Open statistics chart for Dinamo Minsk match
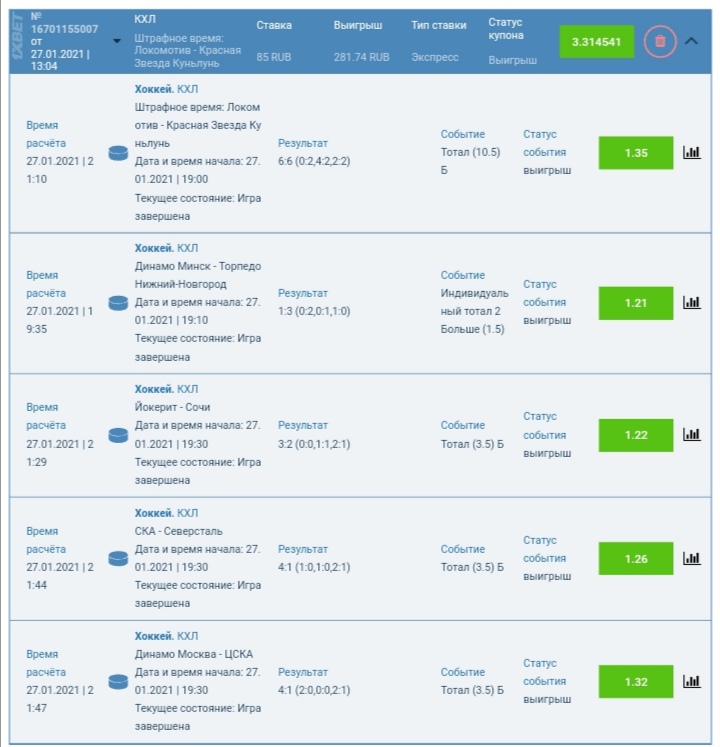This screenshot has width=720, height=747. pos(692,302)
